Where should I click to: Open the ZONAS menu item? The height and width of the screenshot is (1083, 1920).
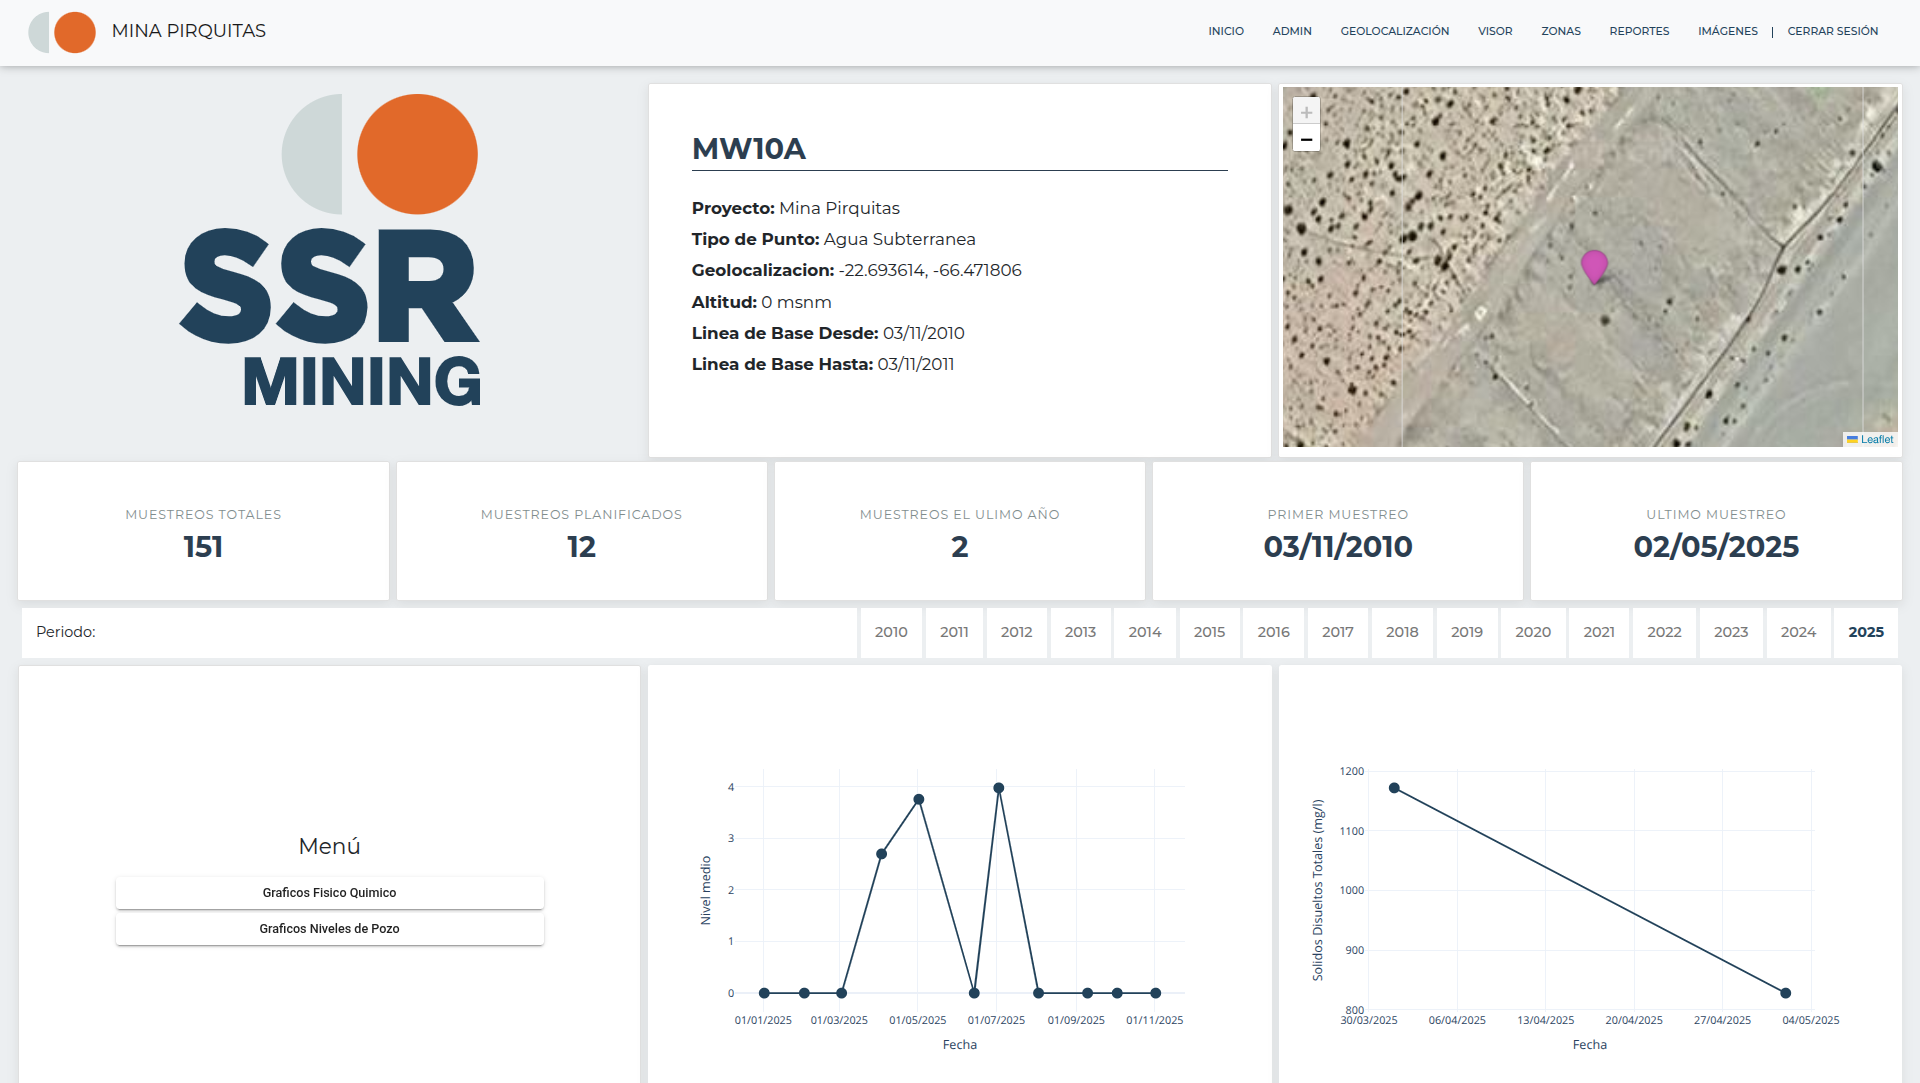point(1560,31)
